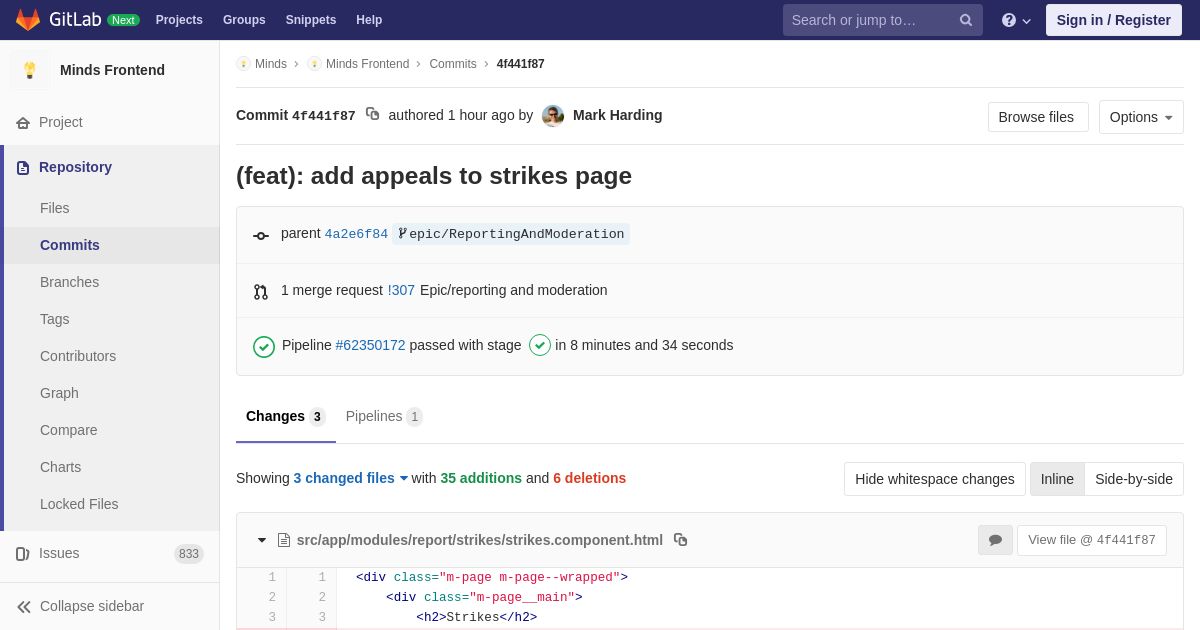This screenshot has height=630, width=1200.
Task: Click the Search or jump to field
Action: 868,20
